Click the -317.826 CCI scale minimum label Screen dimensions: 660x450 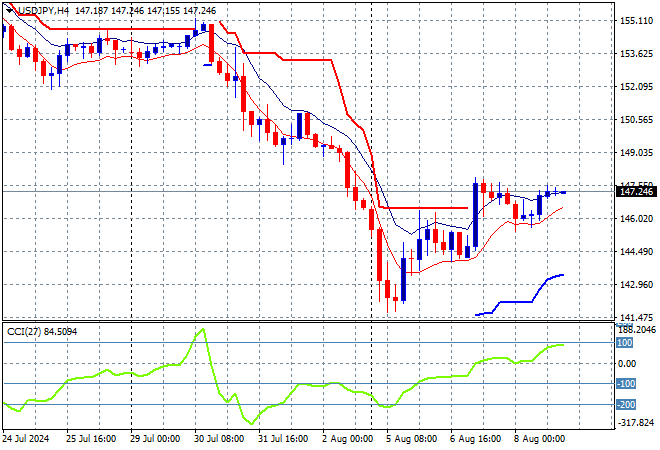pyautogui.click(x=637, y=422)
